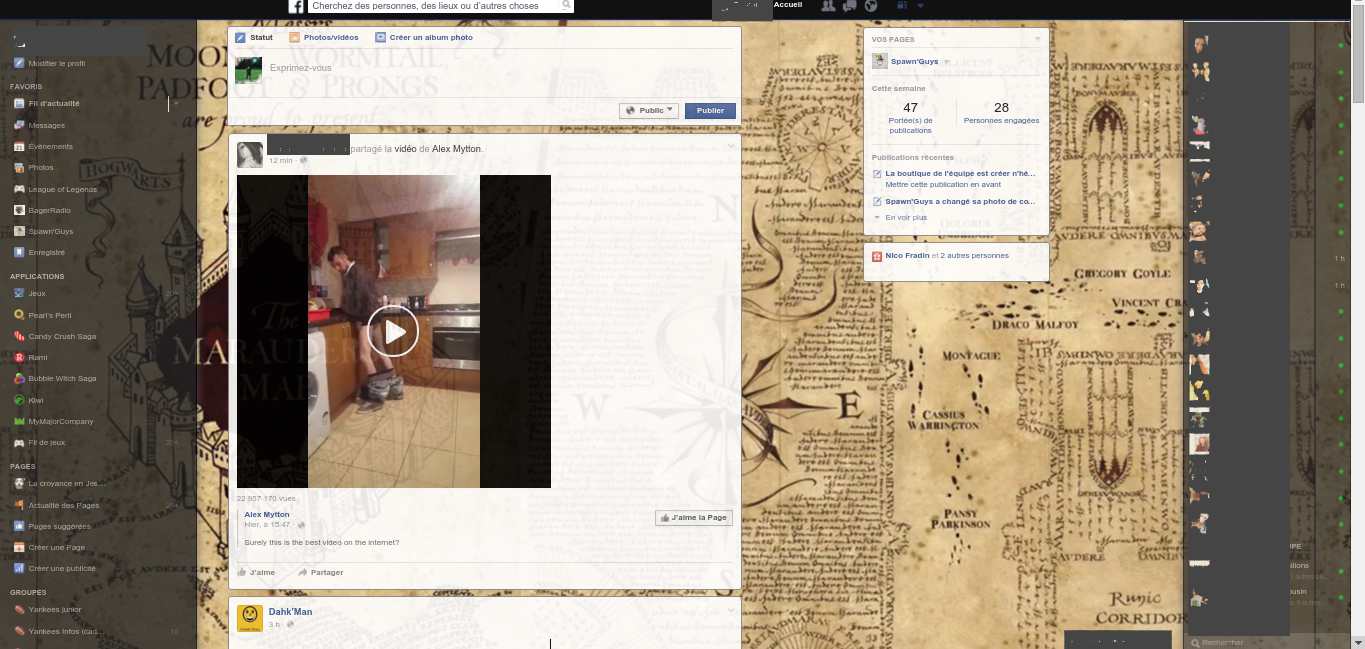Click the Pages suggérées icon
Screen dimensions: 1365x649
[x=19, y=526]
